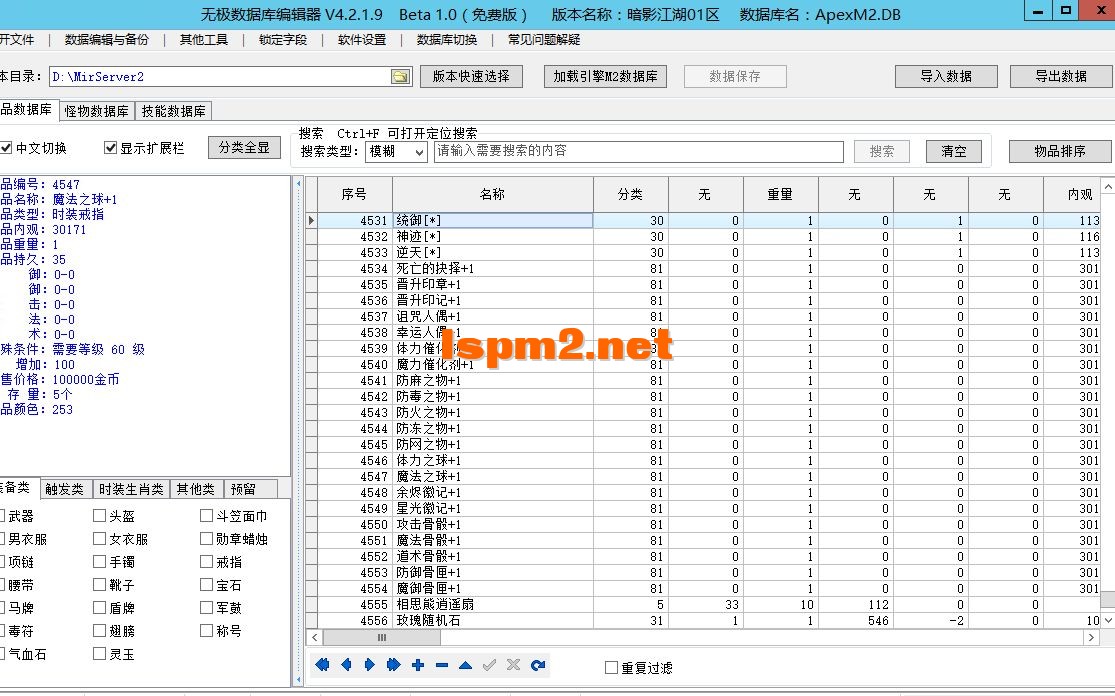Viewport: 1115px width, 696px height.
Task: Click inside the search input field
Action: (x=640, y=151)
